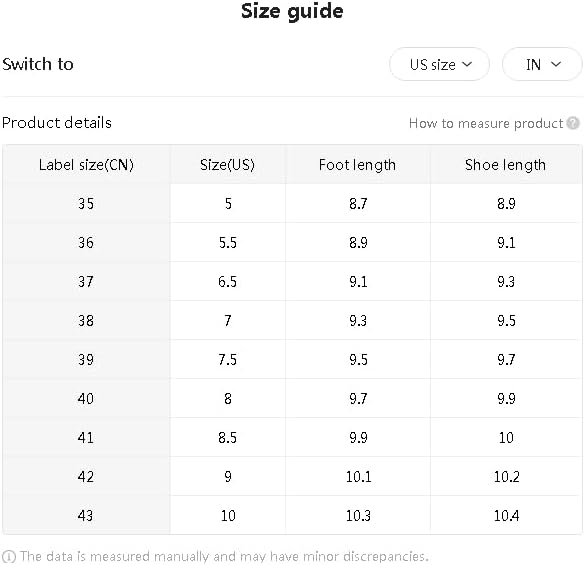585x565 pixels.
Task: Click the question mark help icon
Action: tap(573, 123)
